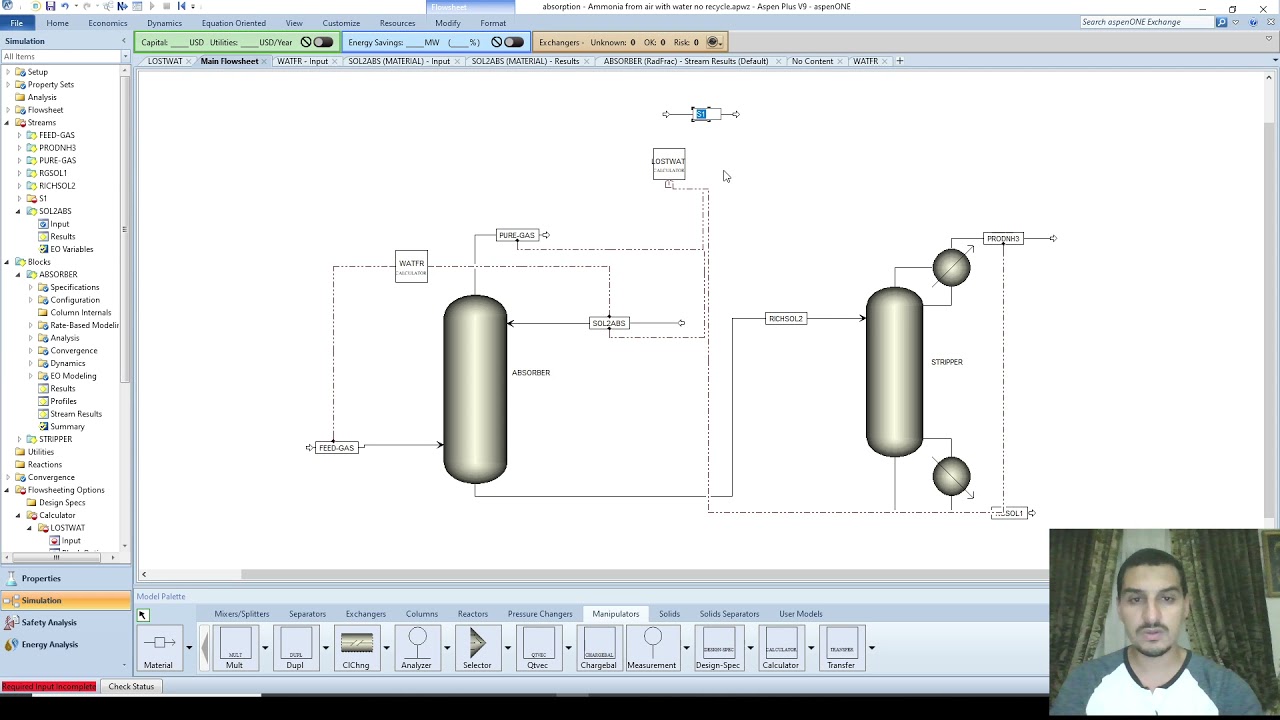1280x720 pixels.
Task: Add a new tab with the plus button
Action: point(899,61)
